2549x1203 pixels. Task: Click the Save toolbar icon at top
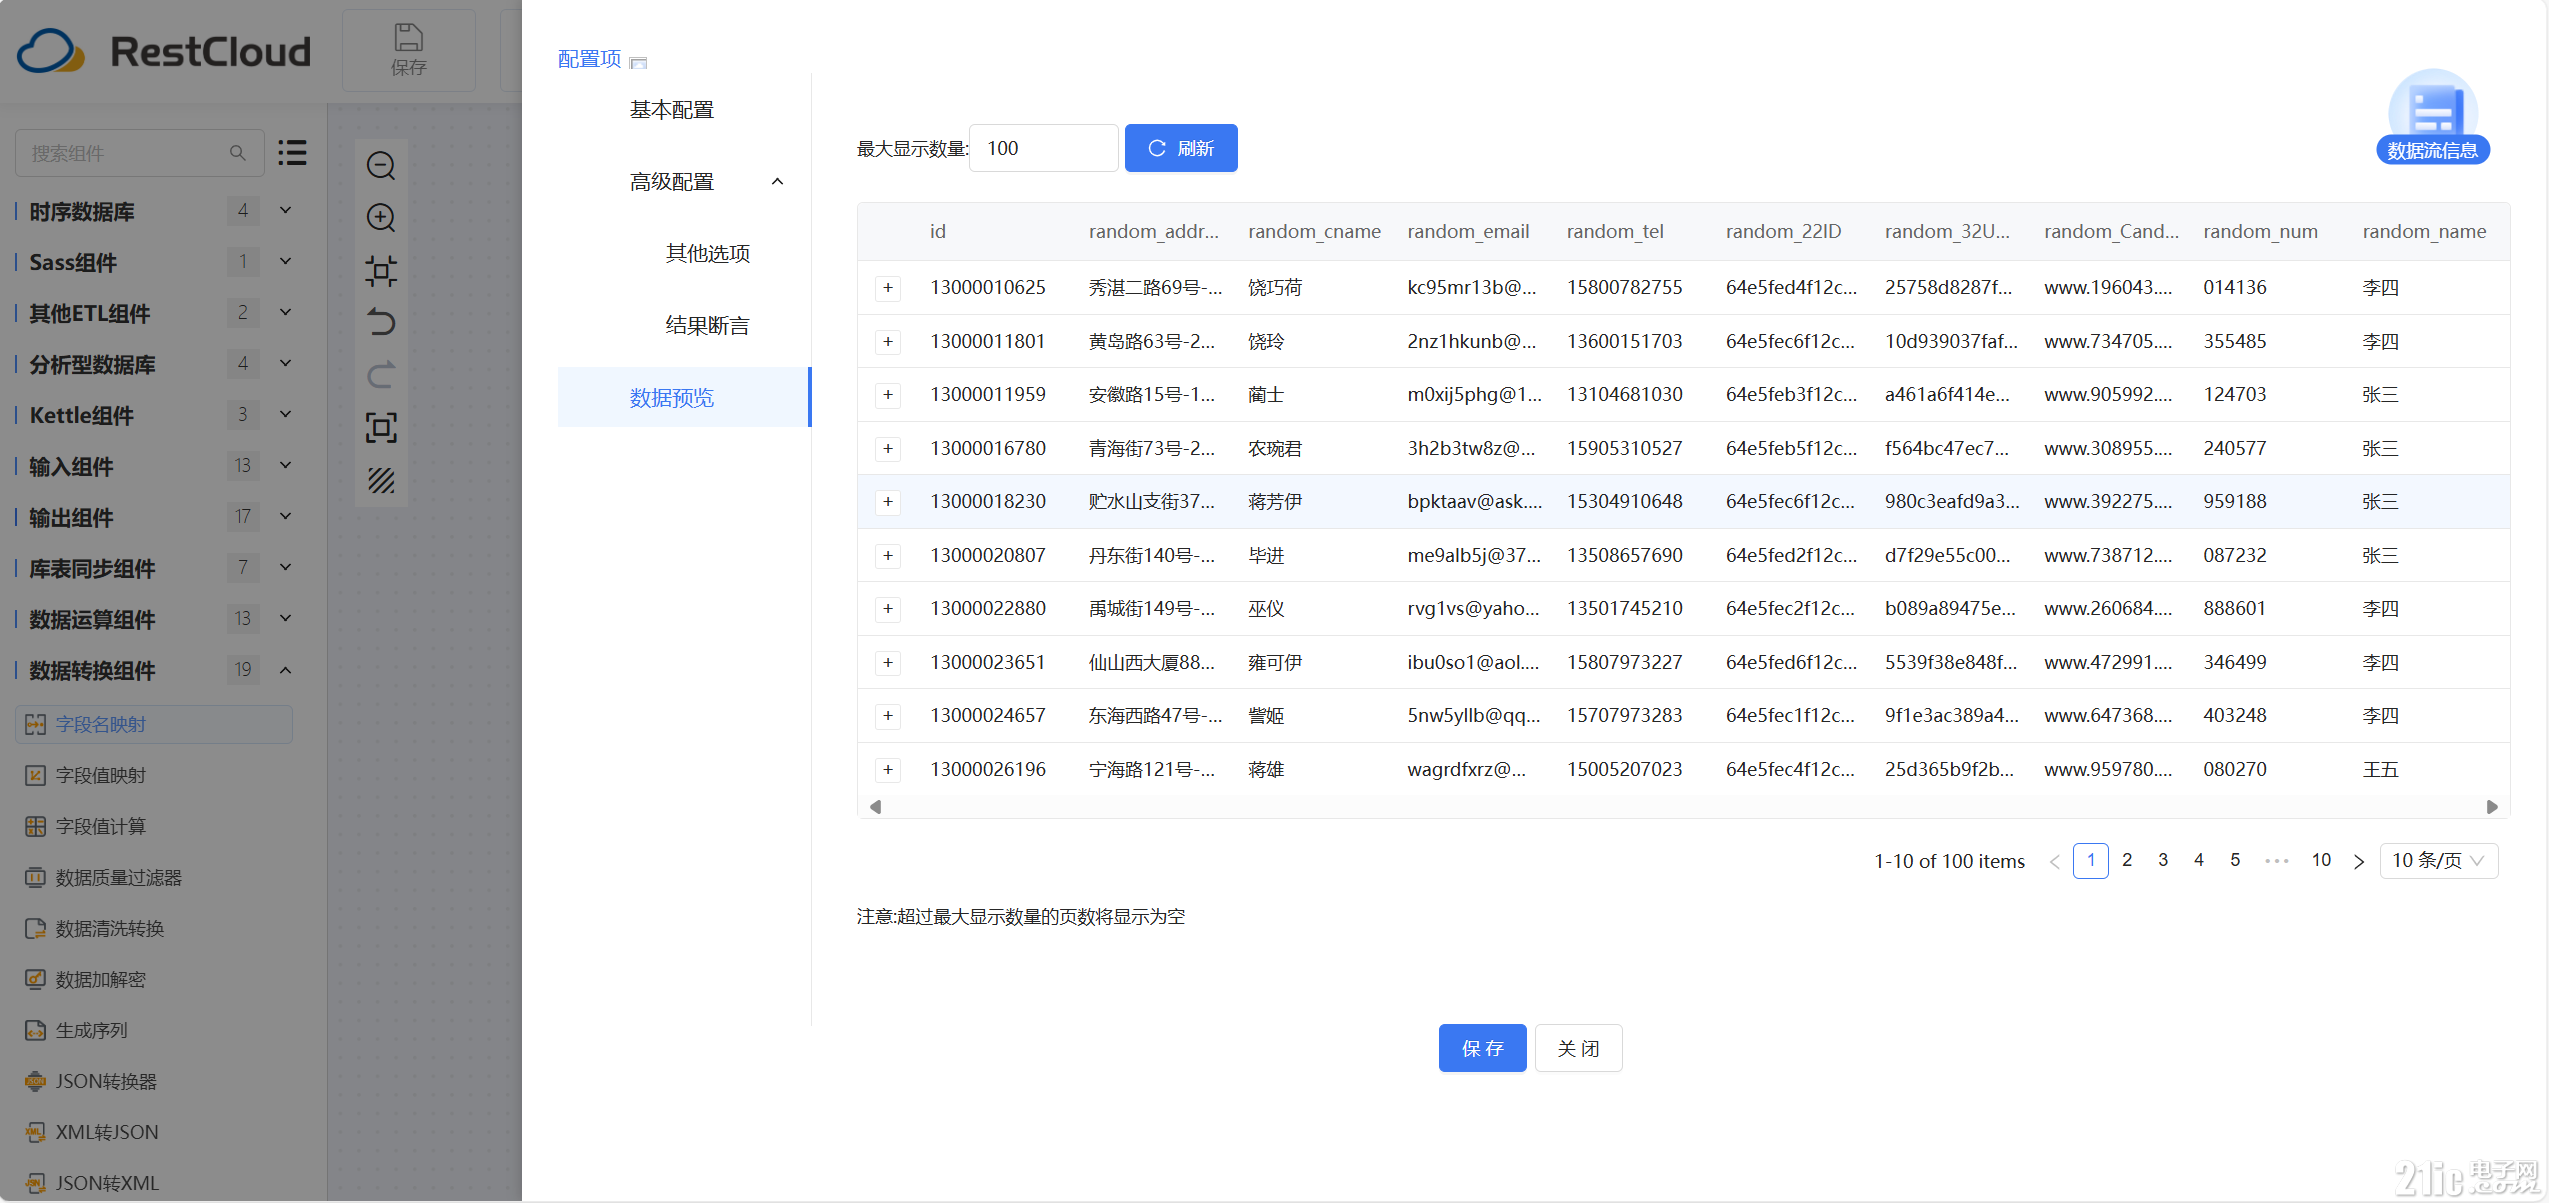click(x=408, y=50)
